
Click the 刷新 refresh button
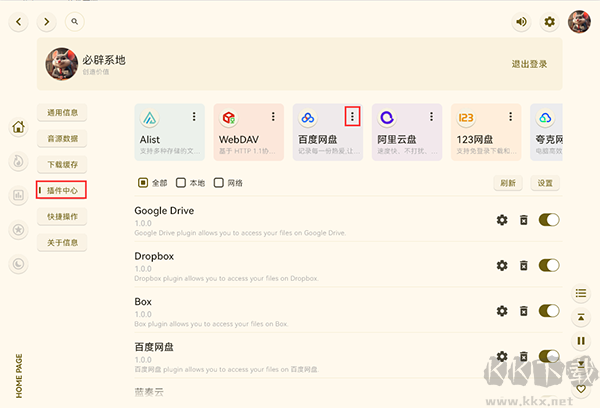[x=508, y=183]
